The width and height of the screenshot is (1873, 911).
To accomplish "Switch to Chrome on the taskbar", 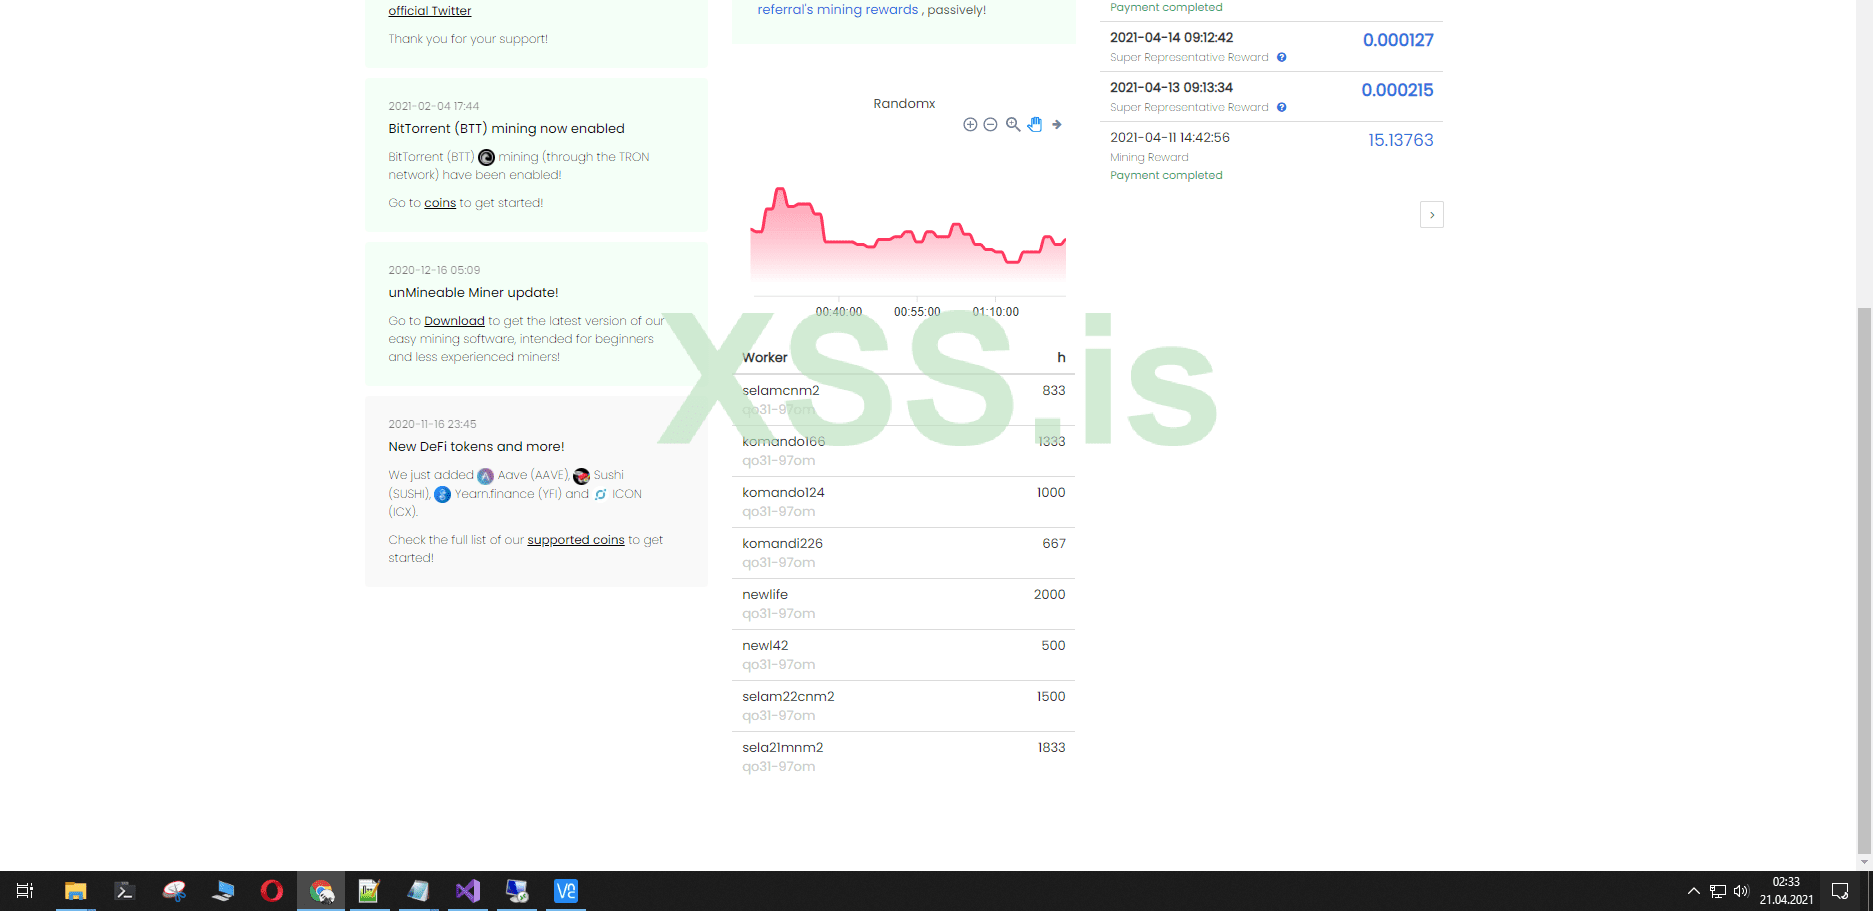I will 321,891.
